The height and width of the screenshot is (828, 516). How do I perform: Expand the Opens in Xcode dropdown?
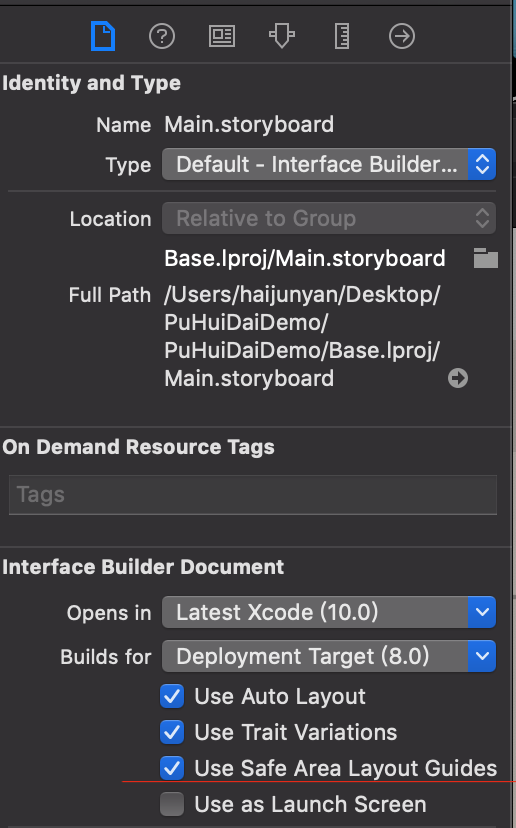click(329, 612)
